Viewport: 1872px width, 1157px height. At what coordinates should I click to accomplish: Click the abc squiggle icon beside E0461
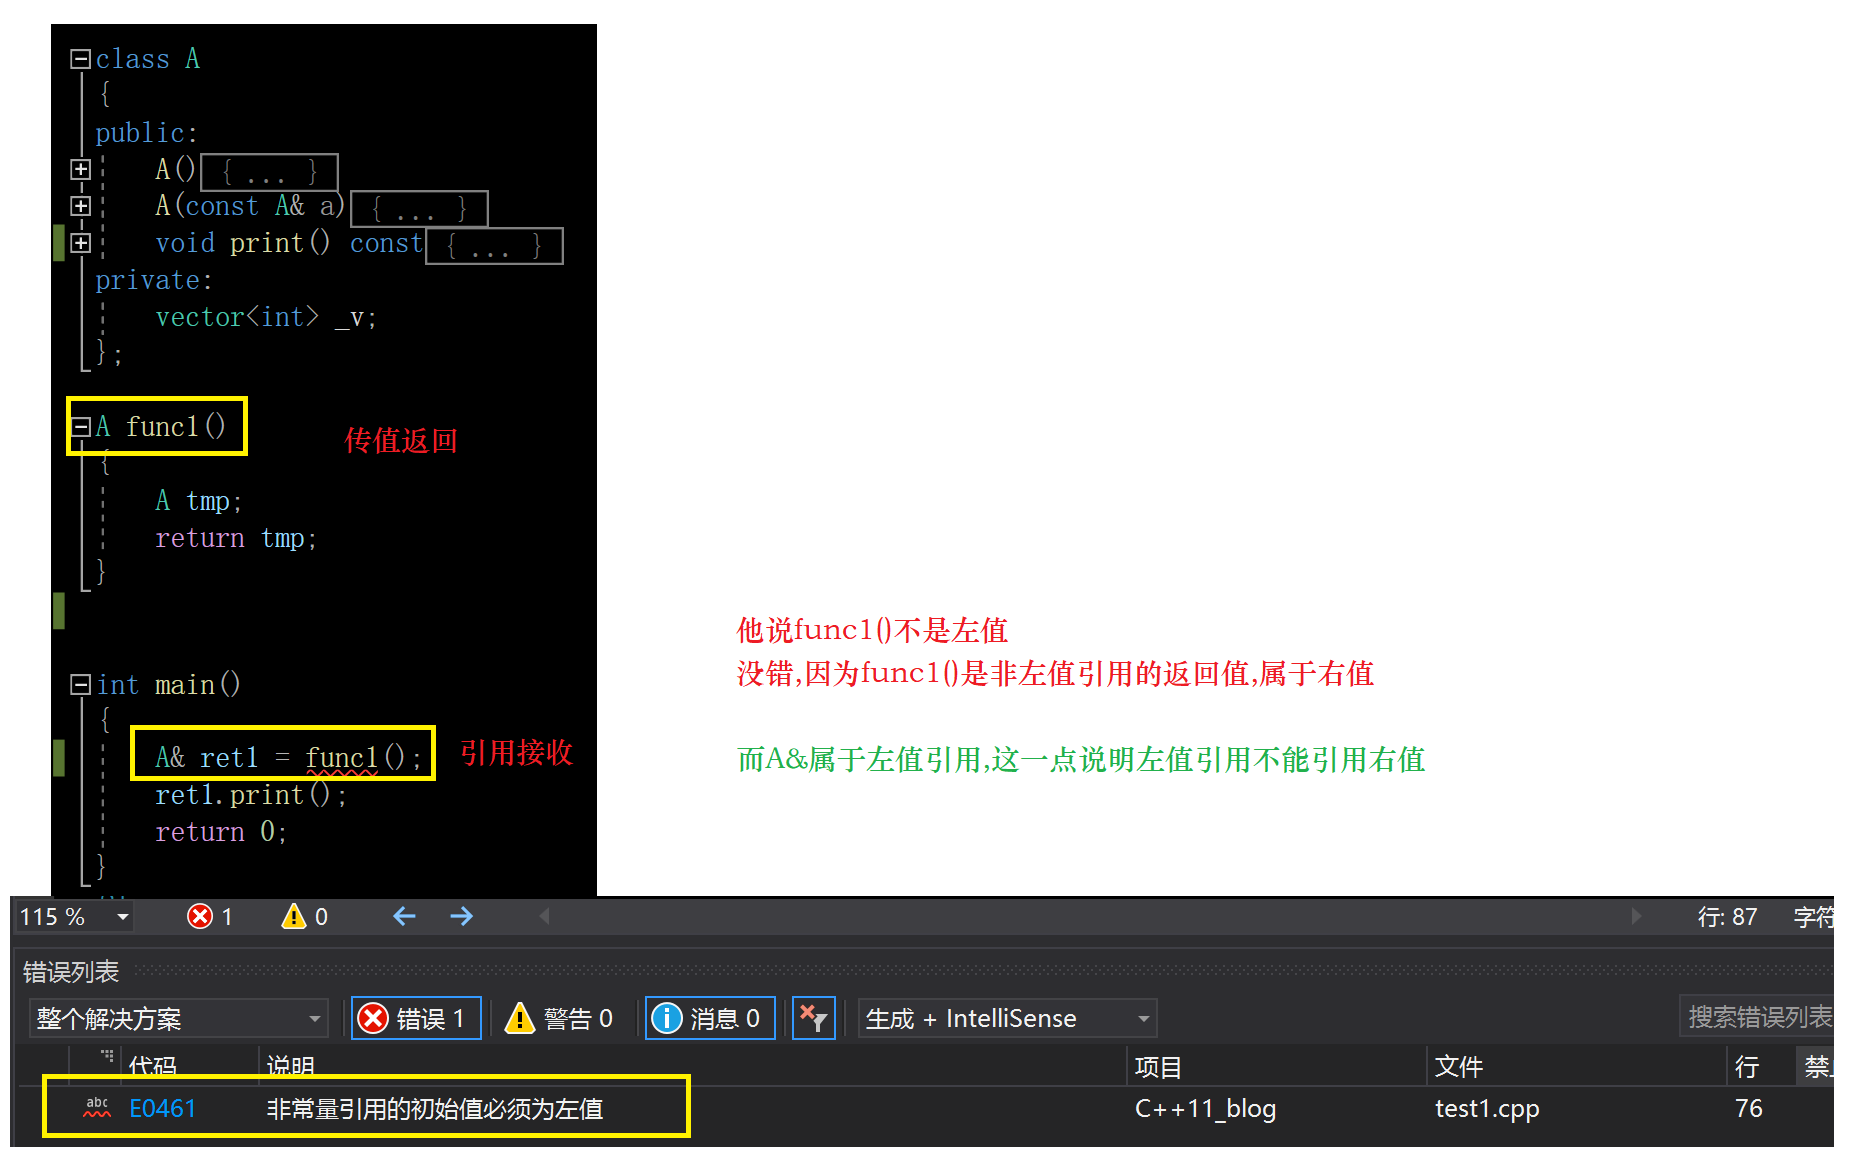pos(96,1108)
